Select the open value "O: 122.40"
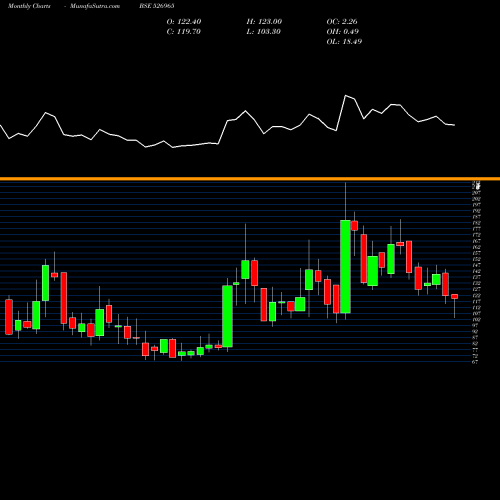 tap(184, 22)
